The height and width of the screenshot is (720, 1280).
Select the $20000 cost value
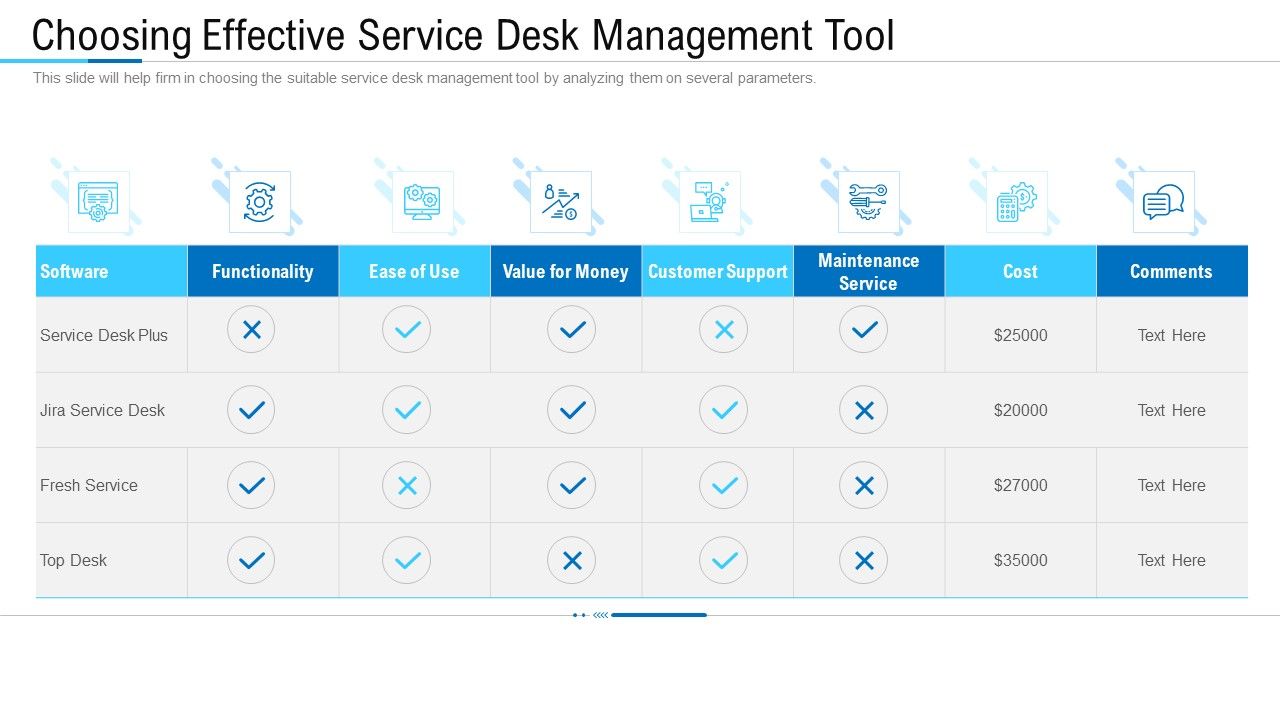pos(1021,410)
